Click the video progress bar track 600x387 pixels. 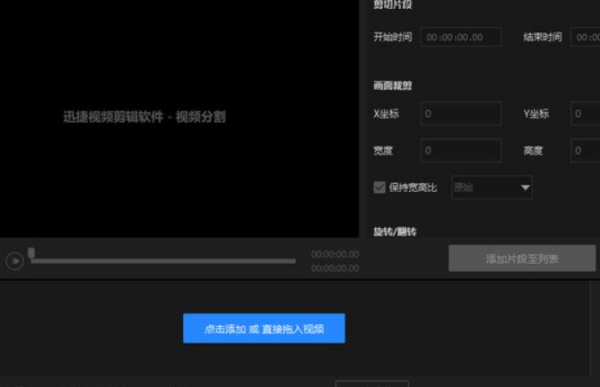(x=163, y=261)
